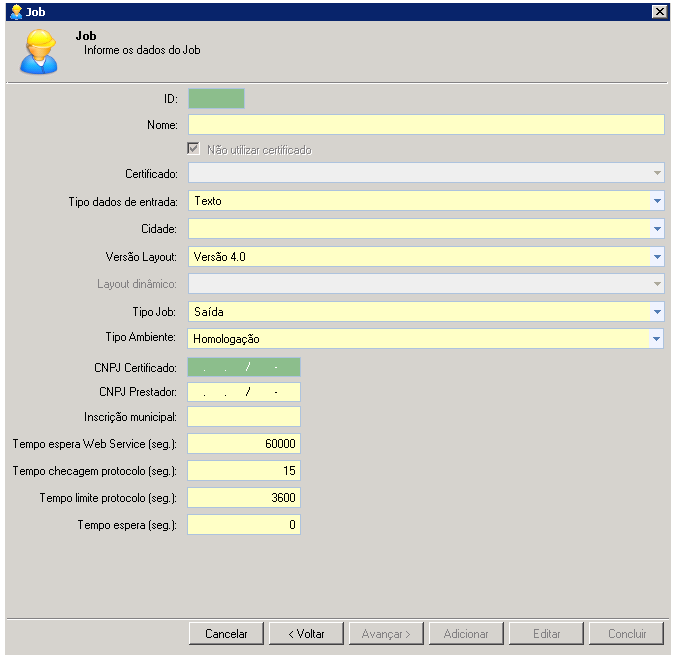Click the 'Tempo espera Web Service' field
This screenshot has width=674, height=659.
pyautogui.click(x=244, y=444)
